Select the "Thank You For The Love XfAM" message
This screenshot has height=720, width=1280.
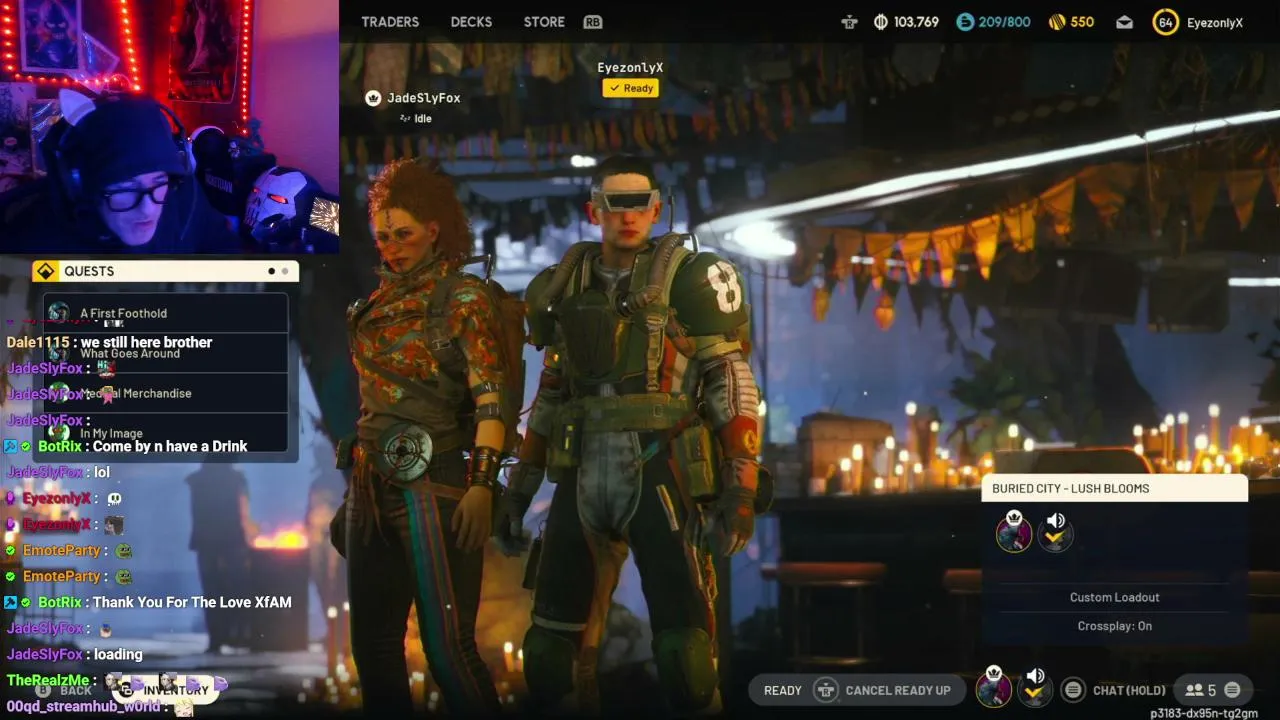(x=192, y=602)
